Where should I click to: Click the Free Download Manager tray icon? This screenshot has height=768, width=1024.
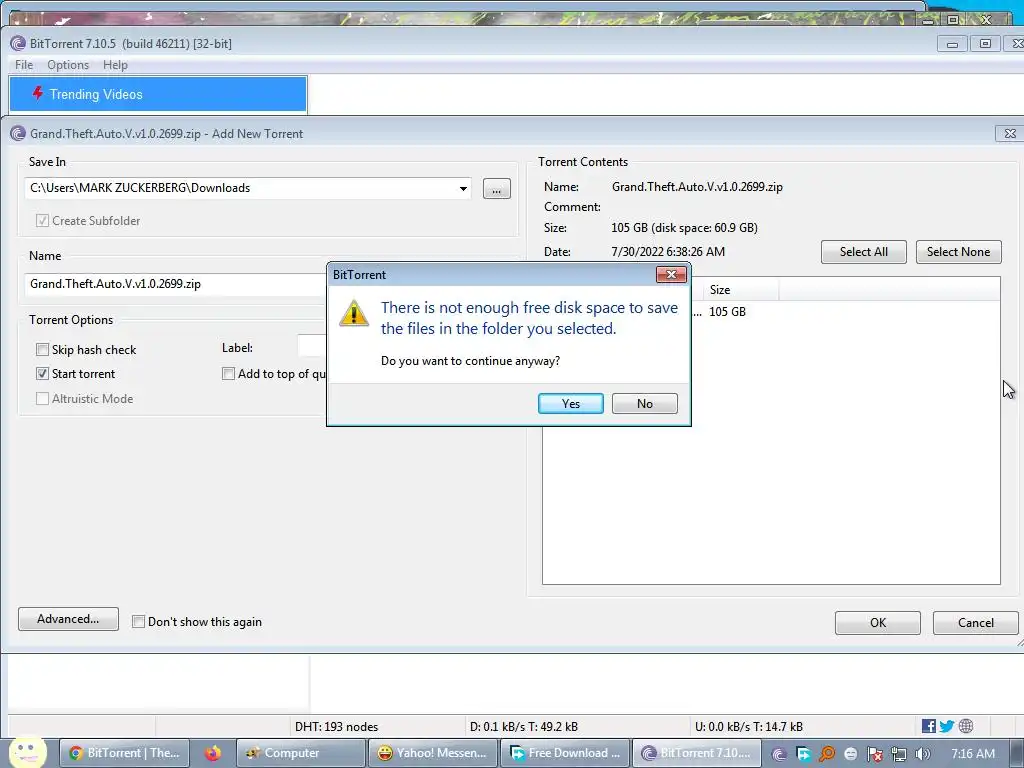pyautogui.click(x=803, y=754)
